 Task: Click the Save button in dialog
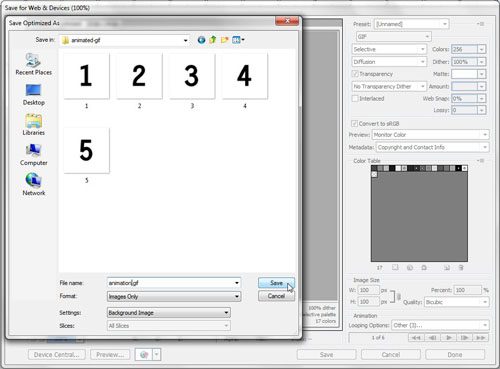click(x=276, y=283)
